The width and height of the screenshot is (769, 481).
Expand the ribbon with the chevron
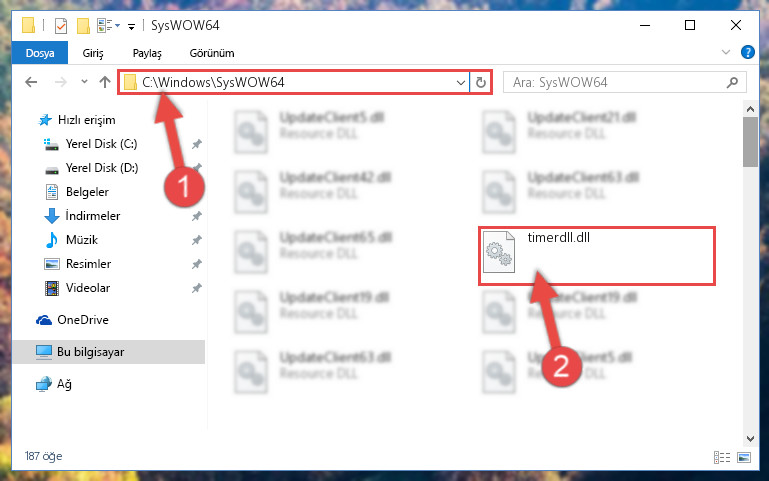726,52
